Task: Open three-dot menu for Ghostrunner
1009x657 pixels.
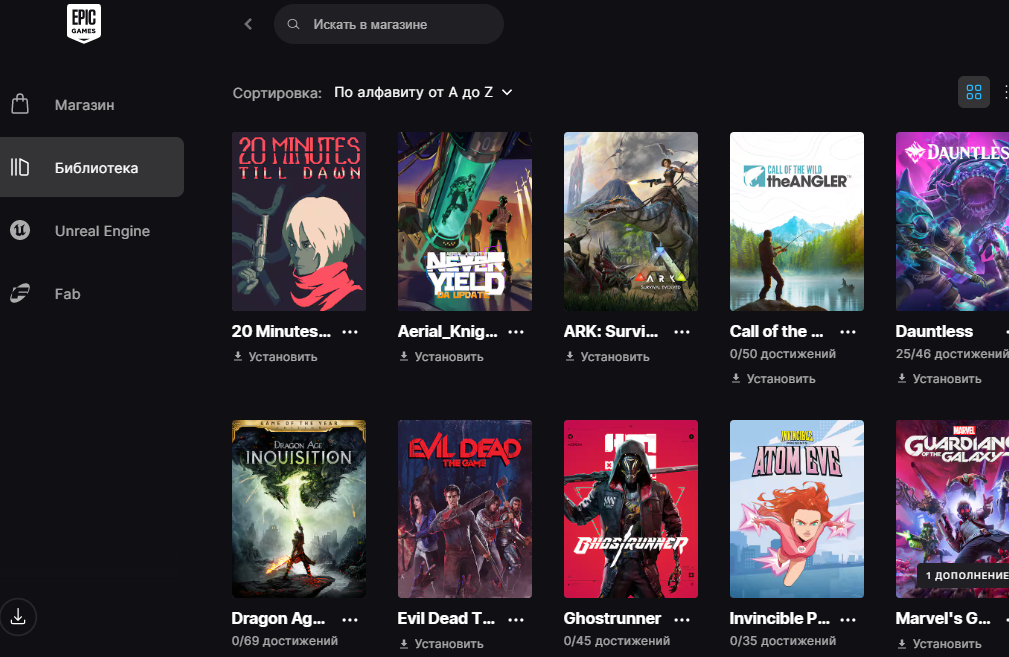Action: pyautogui.click(x=682, y=619)
